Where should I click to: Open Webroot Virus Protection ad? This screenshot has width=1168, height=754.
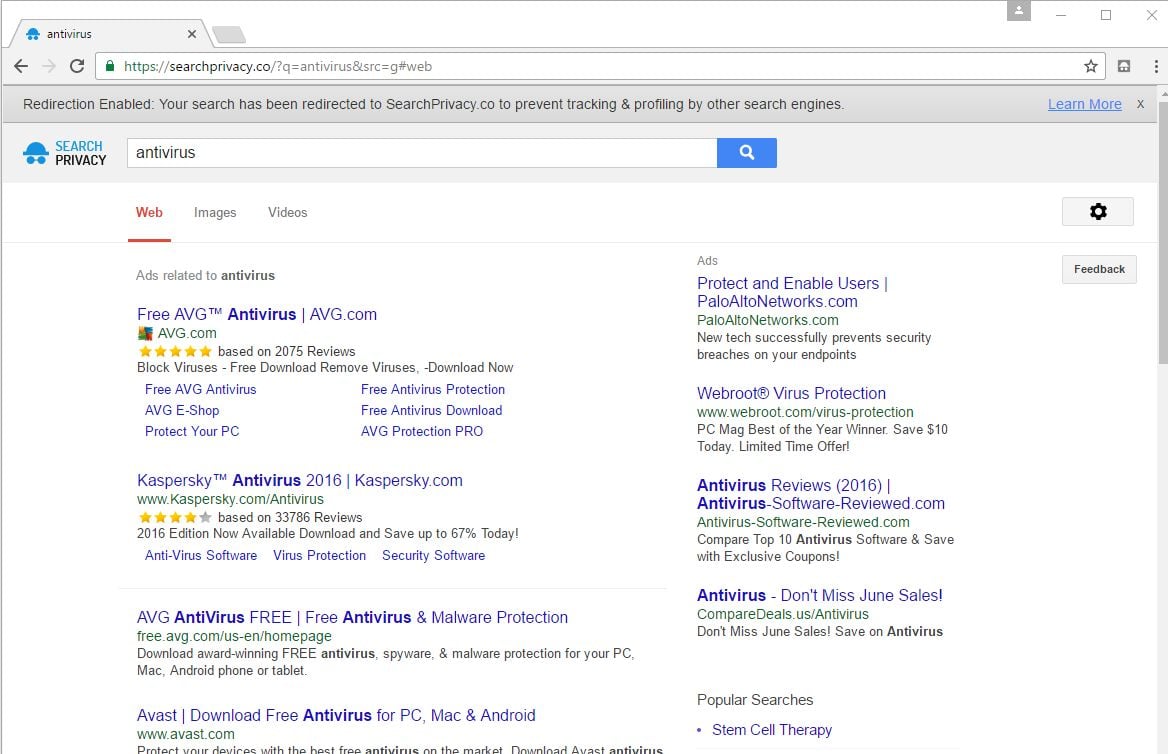(791, 393)
